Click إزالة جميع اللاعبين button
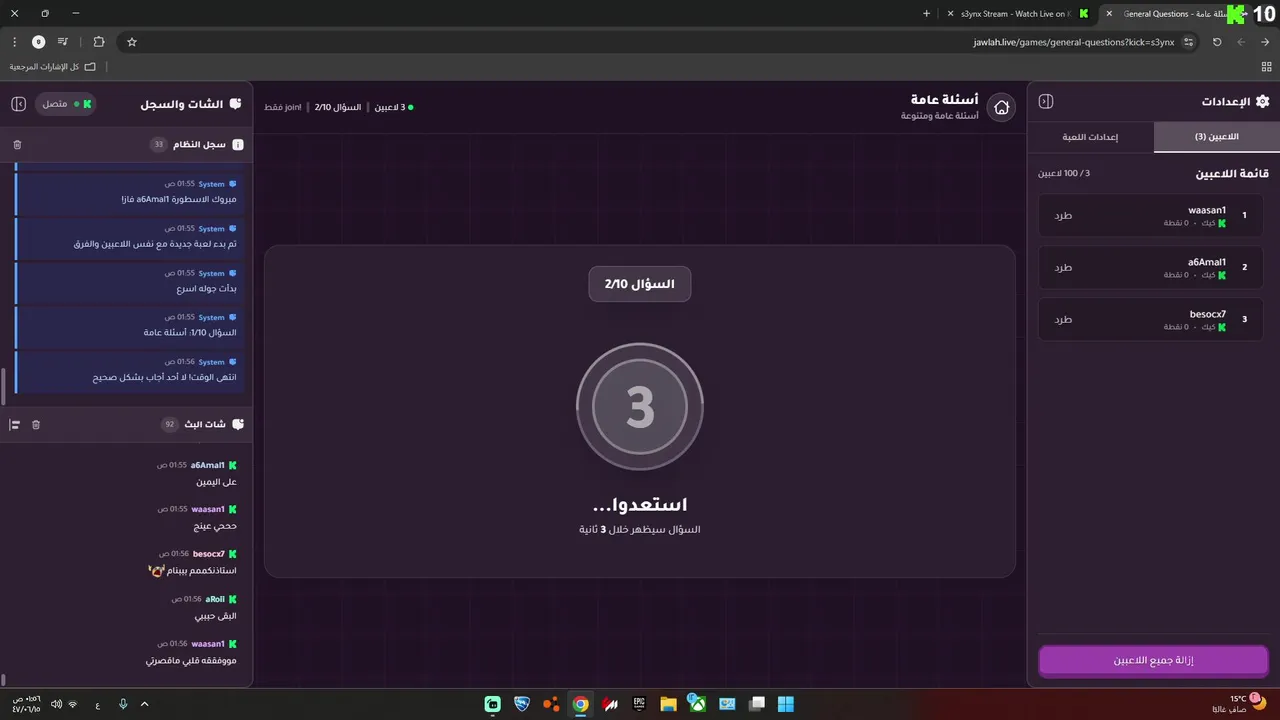The width and height of the screenshot is (1280, 720). [x=1153, y=661]
